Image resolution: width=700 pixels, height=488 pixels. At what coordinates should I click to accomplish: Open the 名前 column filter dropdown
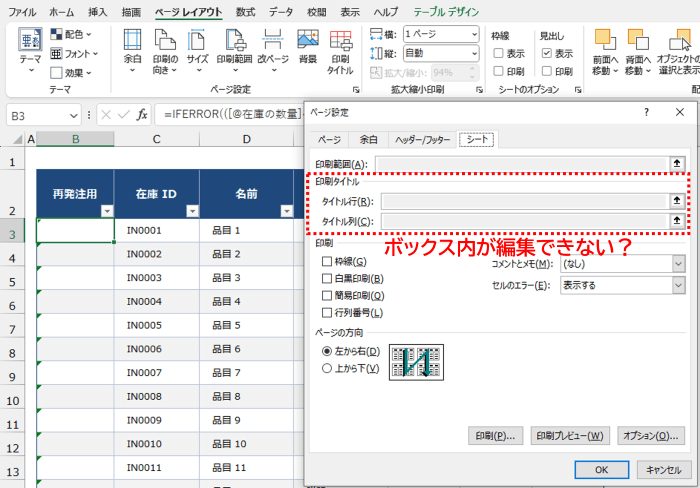[287, 211]
